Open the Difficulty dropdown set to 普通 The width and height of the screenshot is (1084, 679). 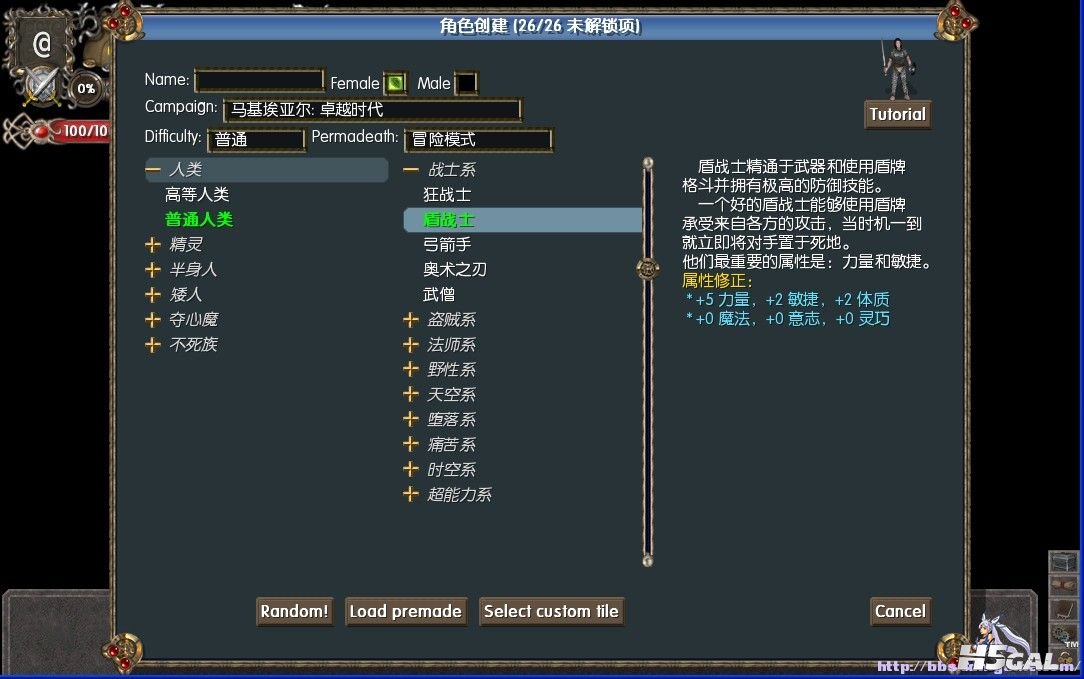(x=256, y=140)
